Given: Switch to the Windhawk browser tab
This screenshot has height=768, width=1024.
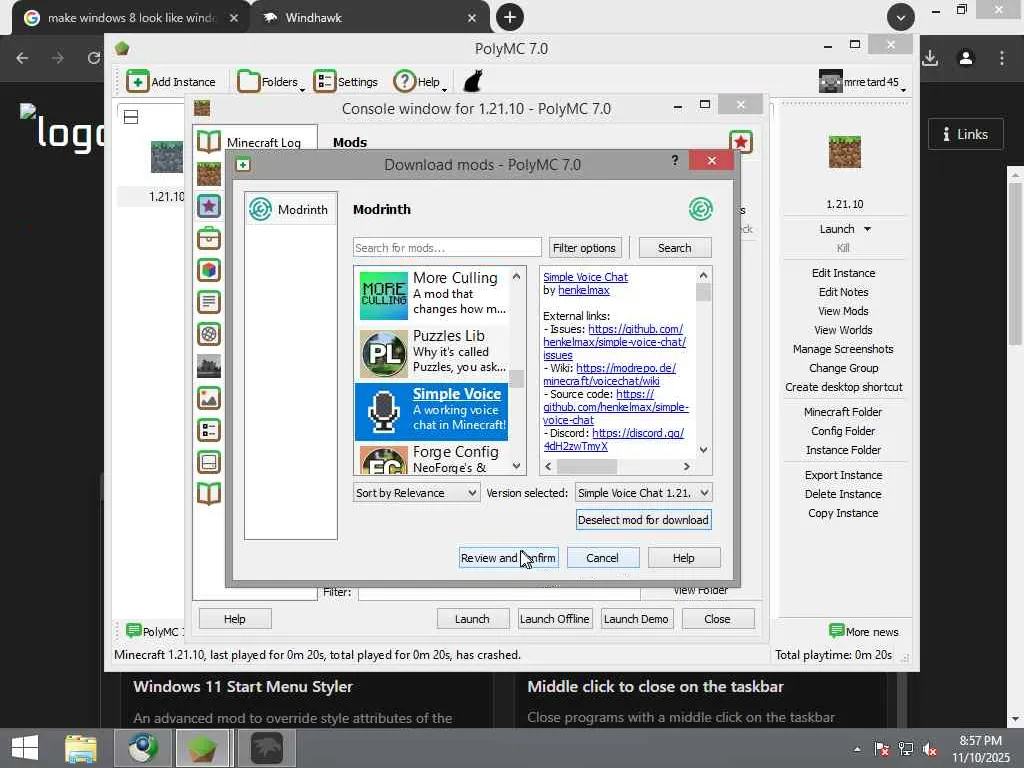Looking at the screenshot, I should click(x=370, y=18).
